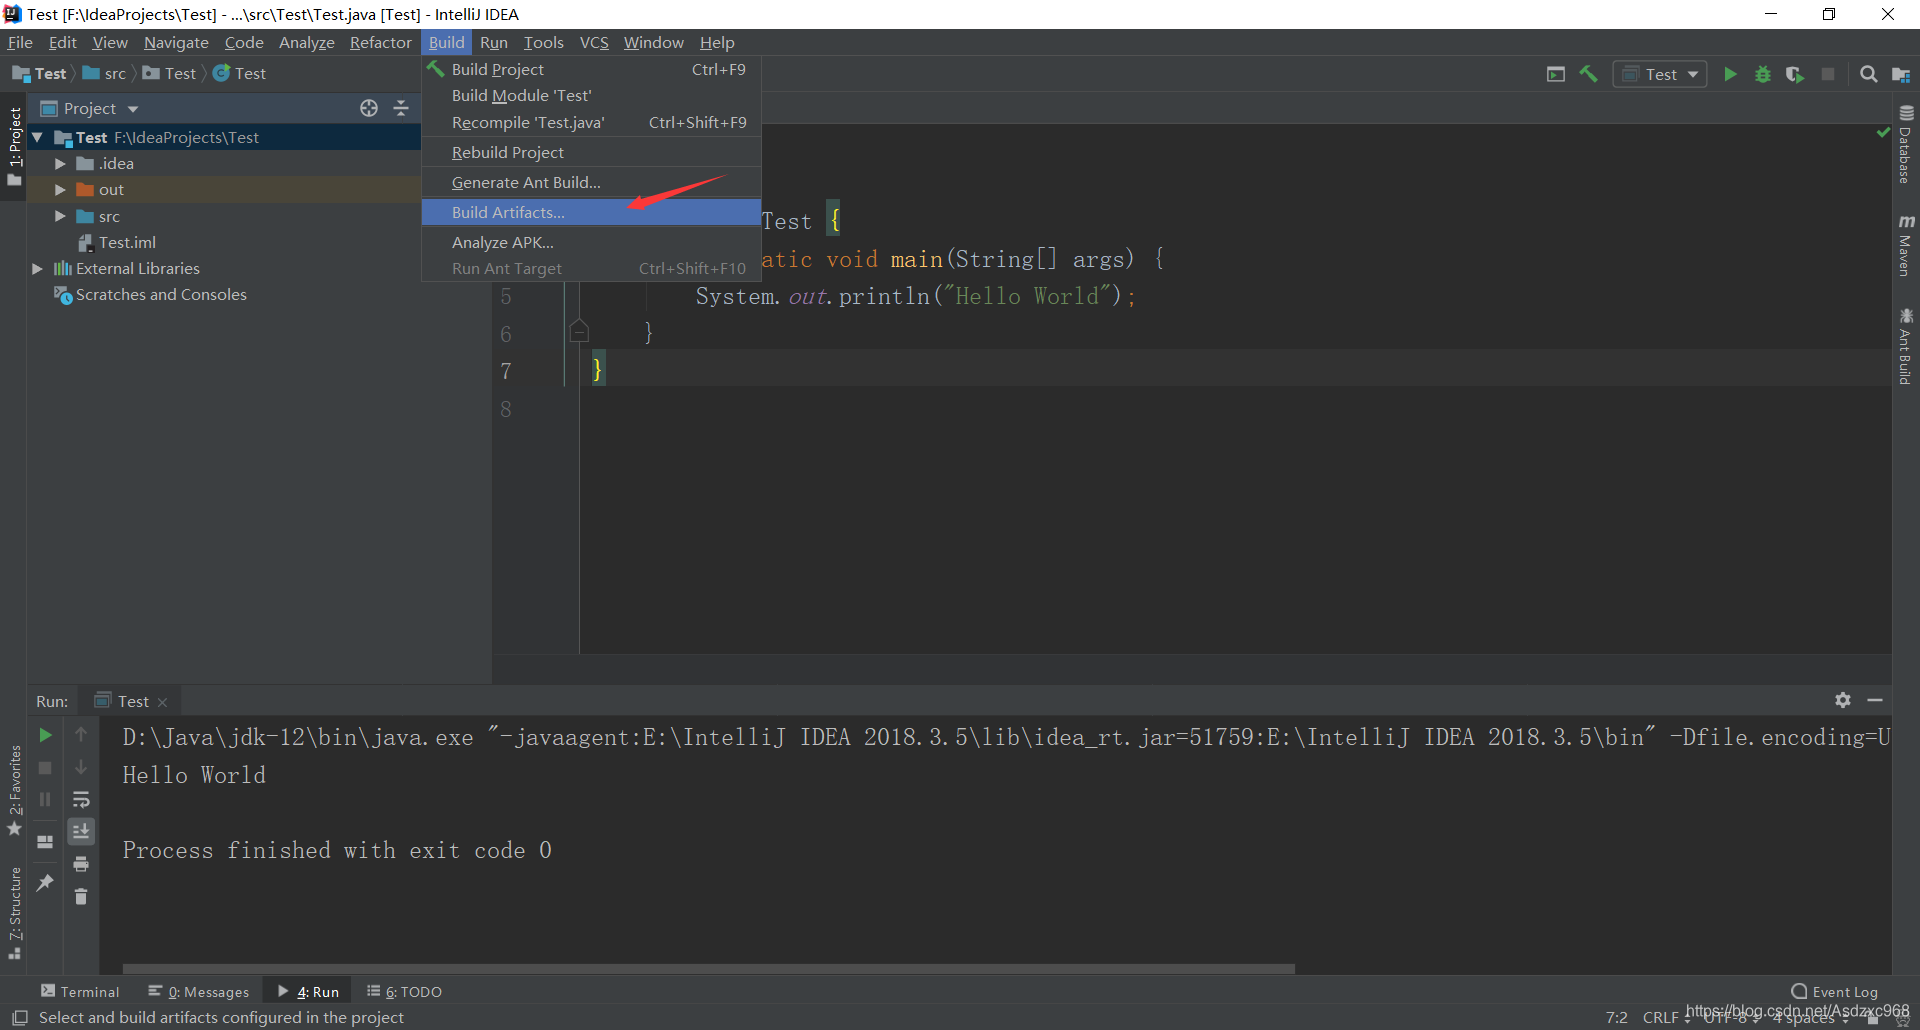This screenshot has height=1030, width=1920.
Task: Close the Test tab in Run panel
Action: click(163, 702)
